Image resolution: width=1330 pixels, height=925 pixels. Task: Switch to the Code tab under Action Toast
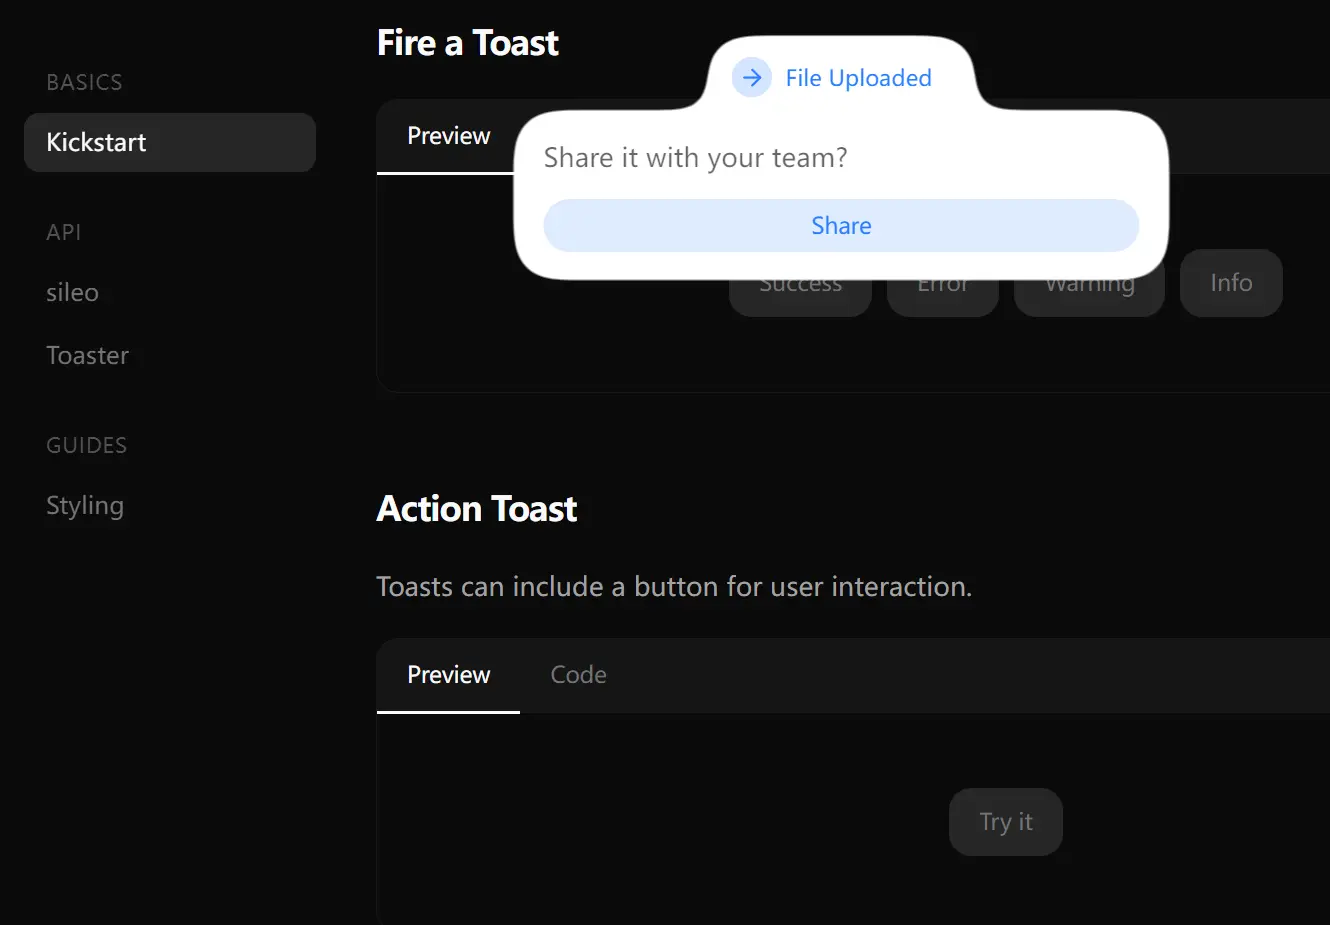pos(578,675)
